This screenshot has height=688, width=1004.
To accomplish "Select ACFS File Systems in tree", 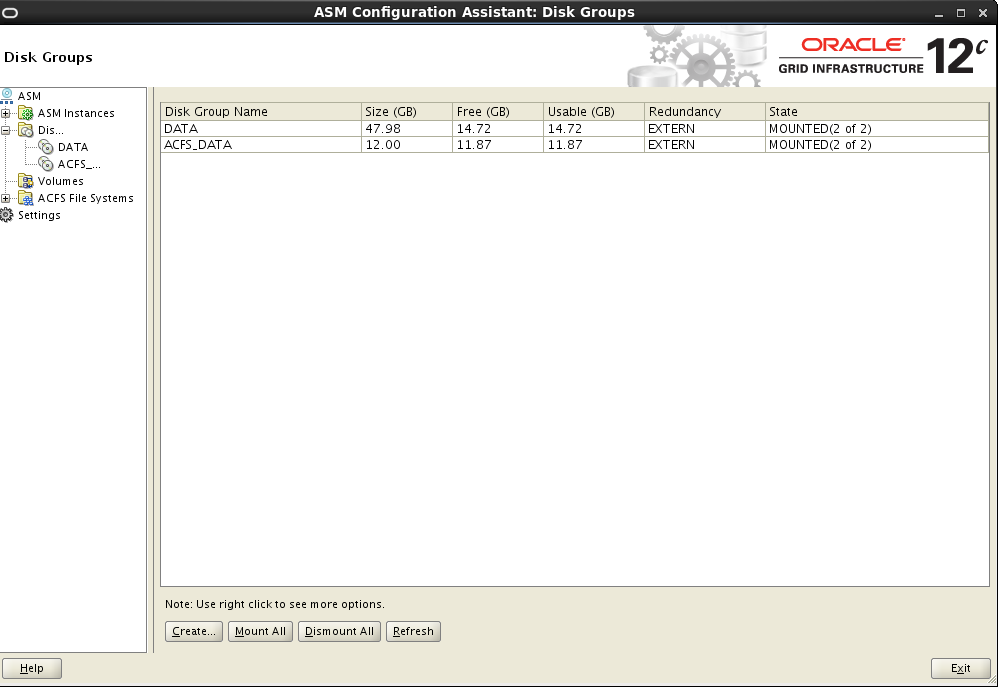I will tap(86, 199).
